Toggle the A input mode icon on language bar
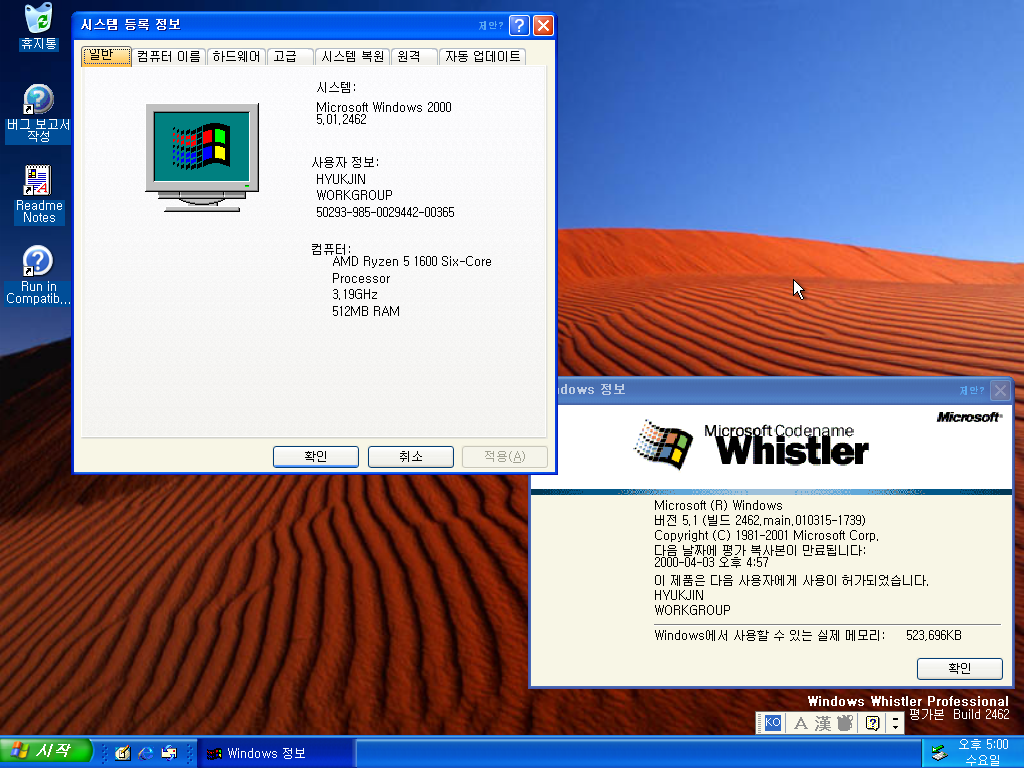 [x=800, y=723]
